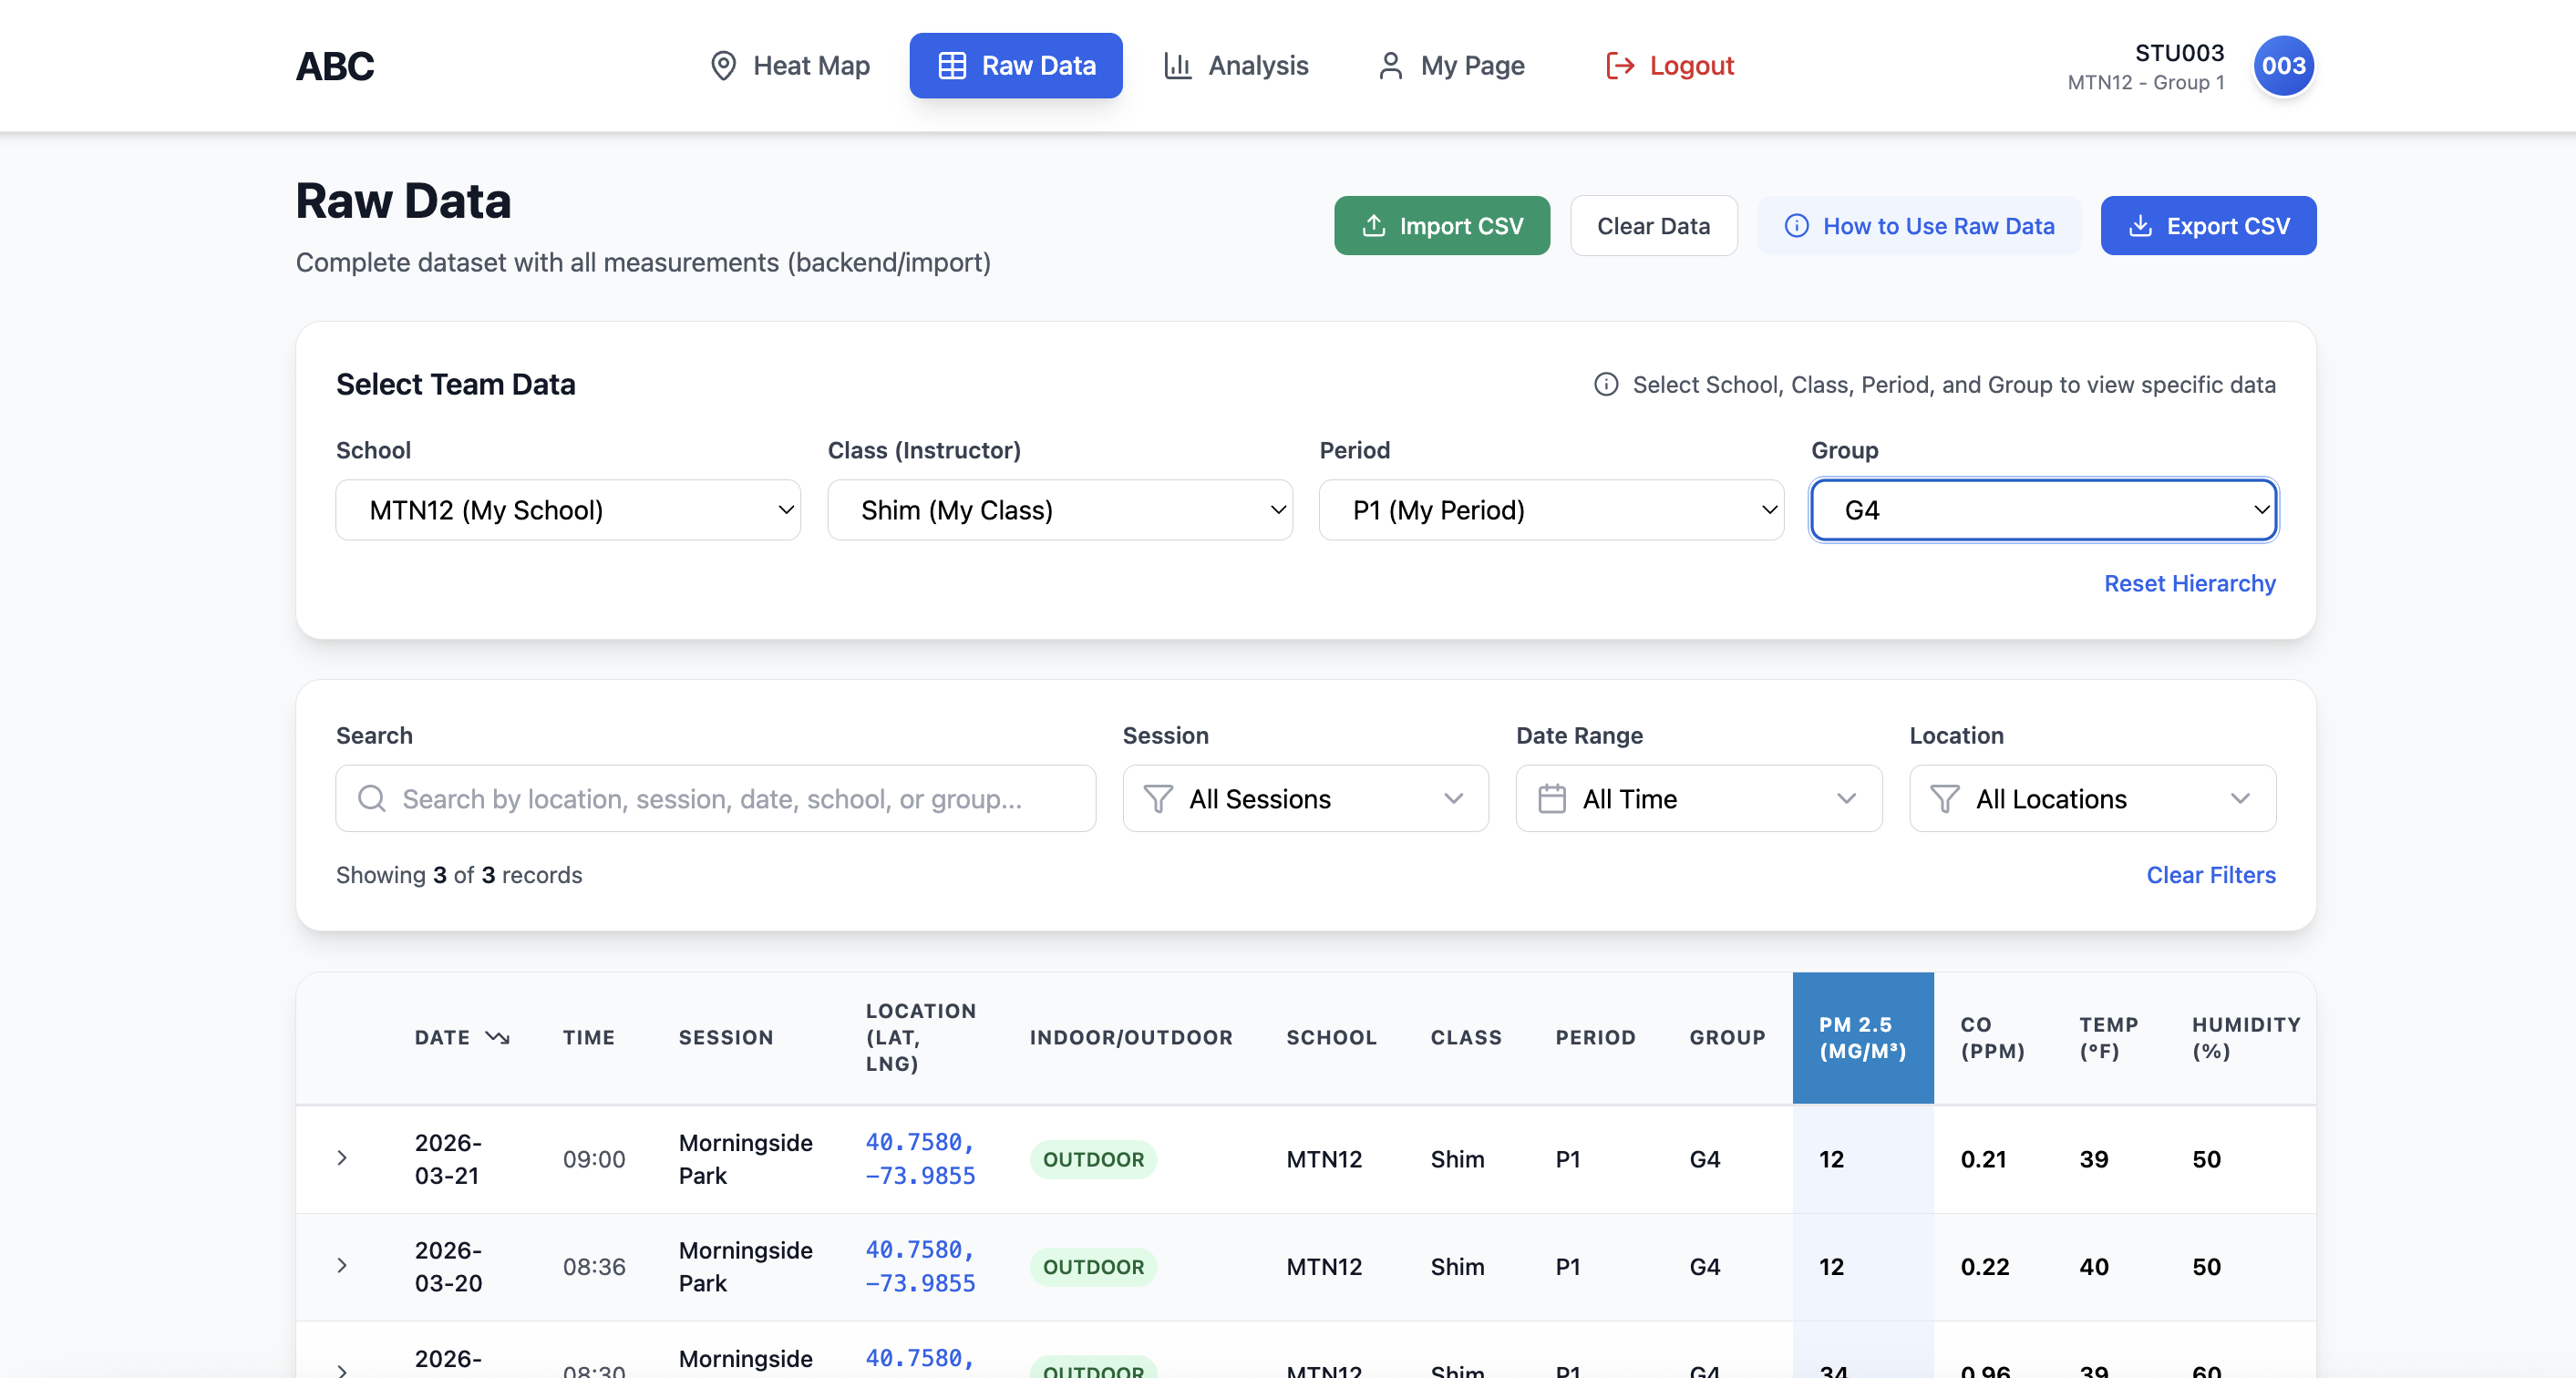Click the Date column sort arrow icon

(497, 1037)
